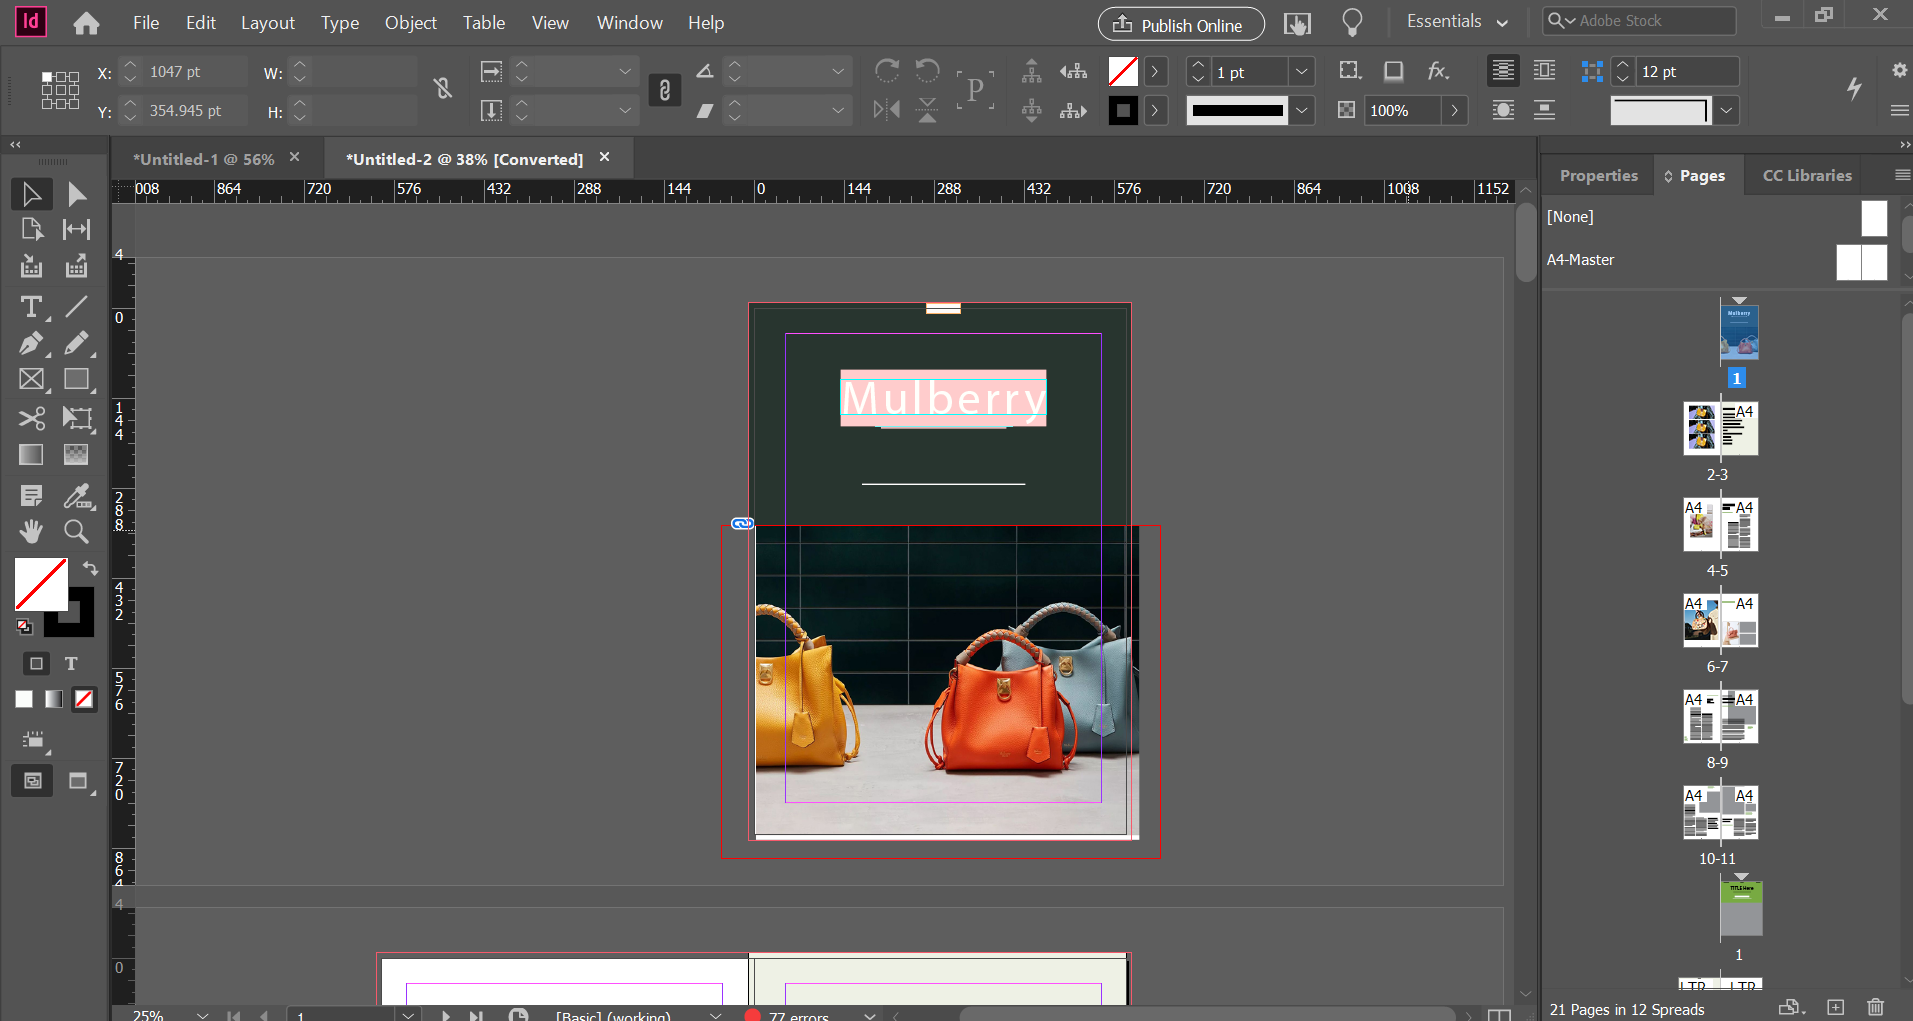Open the Essentials workspace switcher
Viewport: 1913px width, 1021px height.
[1457, 21]
